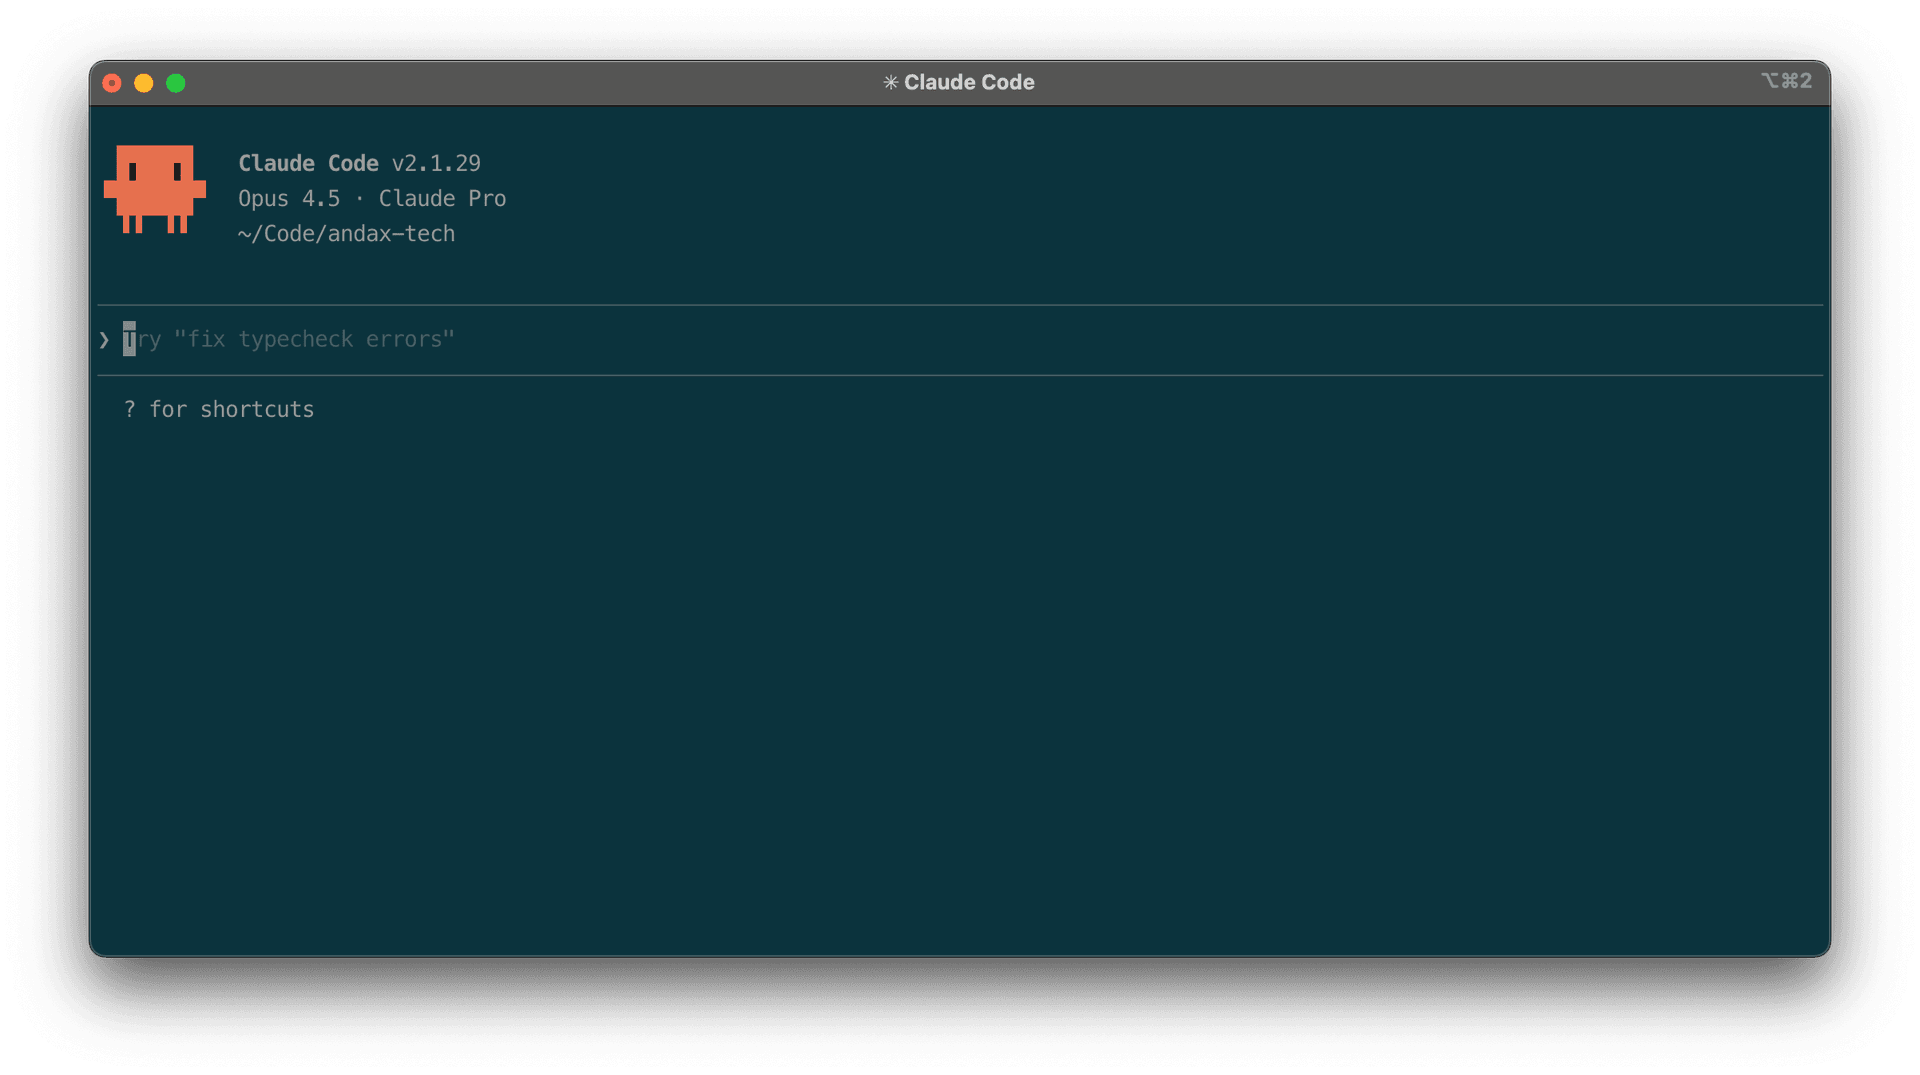The width and height of the screenshot is (1920, 1075).
Task: Maximize the window with the green button
Action: 176,83
